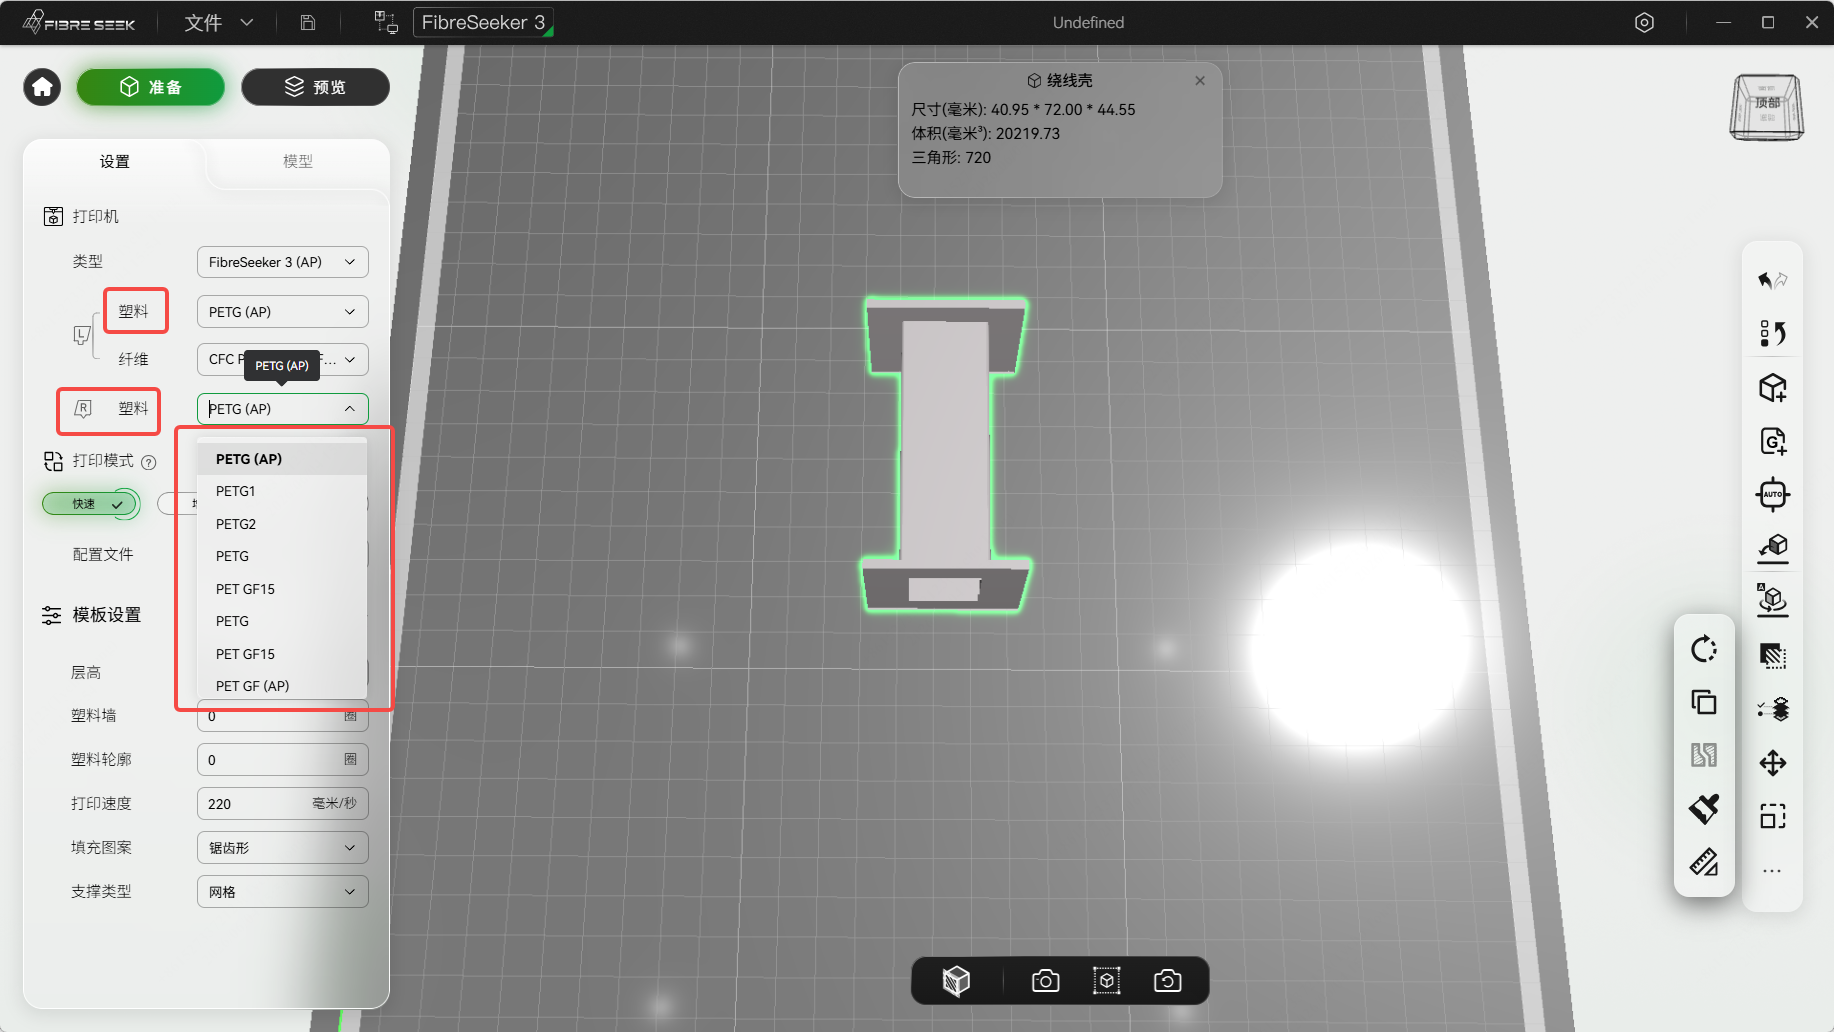1834x1032 pixels.
Task: Click the duplicate model icon
Action: pos(1704,702)
